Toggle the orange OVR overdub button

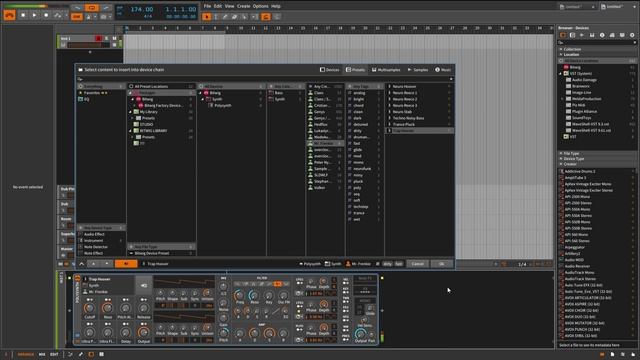(77, 17)
